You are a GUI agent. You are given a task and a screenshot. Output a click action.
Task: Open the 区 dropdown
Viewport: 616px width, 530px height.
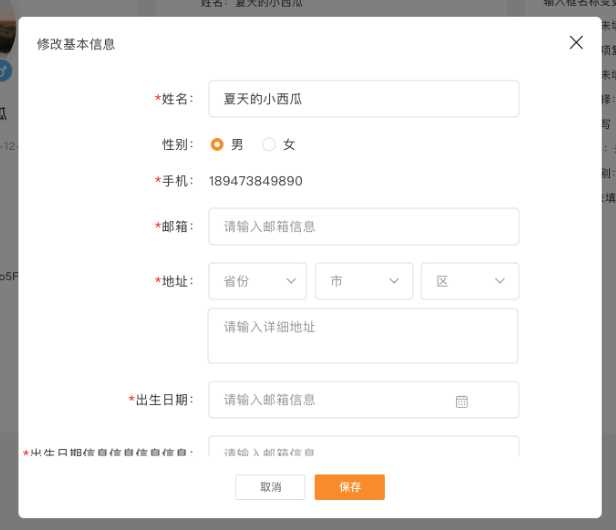[470, 281]
